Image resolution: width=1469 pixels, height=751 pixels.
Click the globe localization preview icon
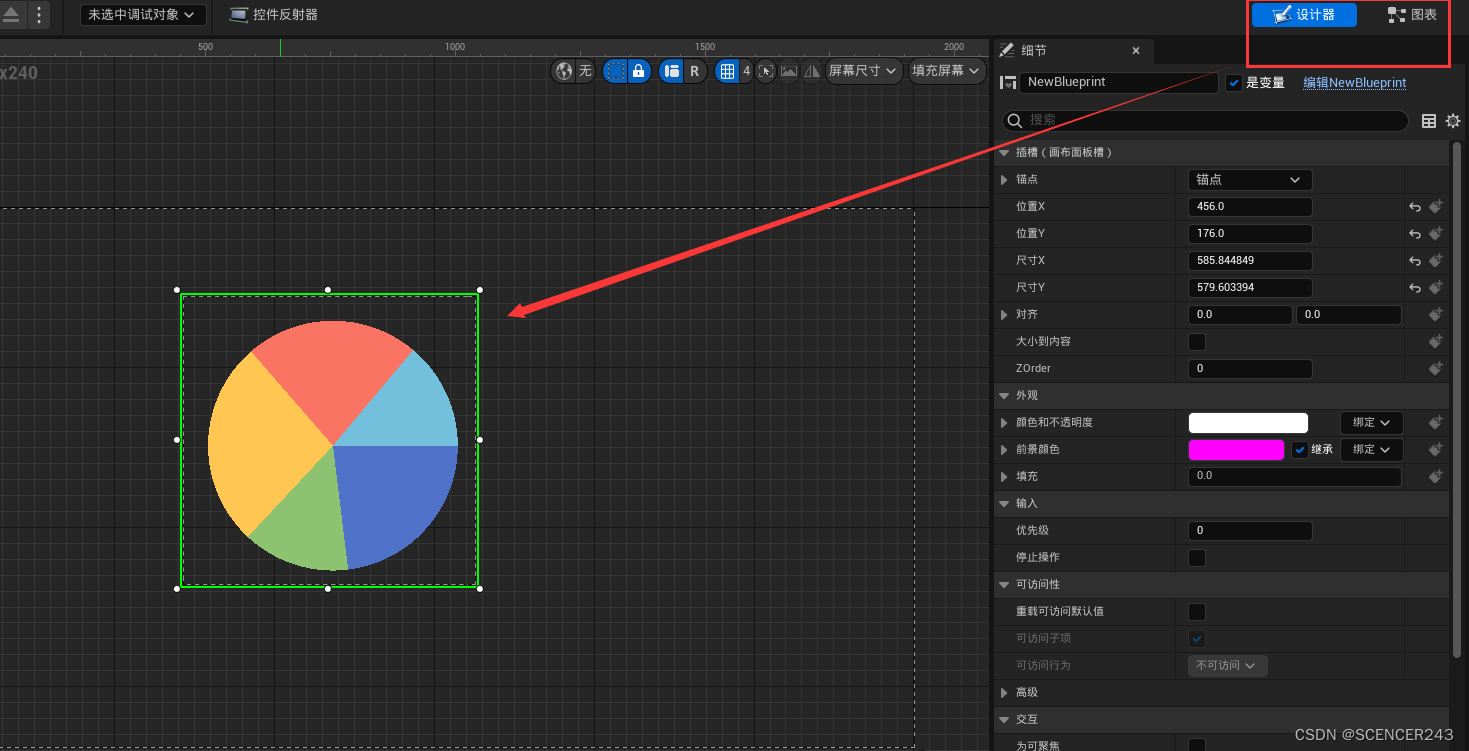(x=565, y=71)
